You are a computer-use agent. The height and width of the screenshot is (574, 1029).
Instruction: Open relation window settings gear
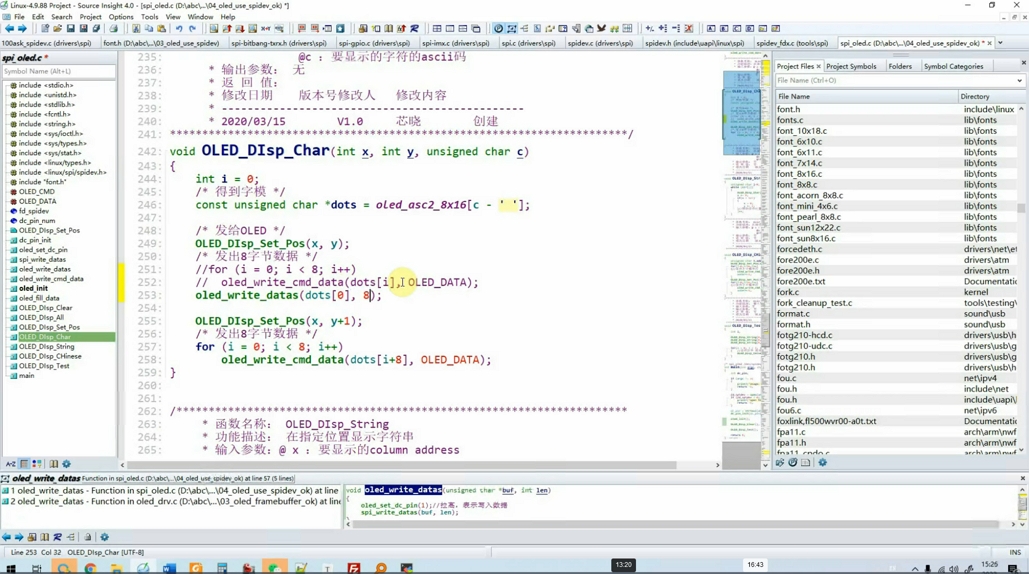[104, 537]
